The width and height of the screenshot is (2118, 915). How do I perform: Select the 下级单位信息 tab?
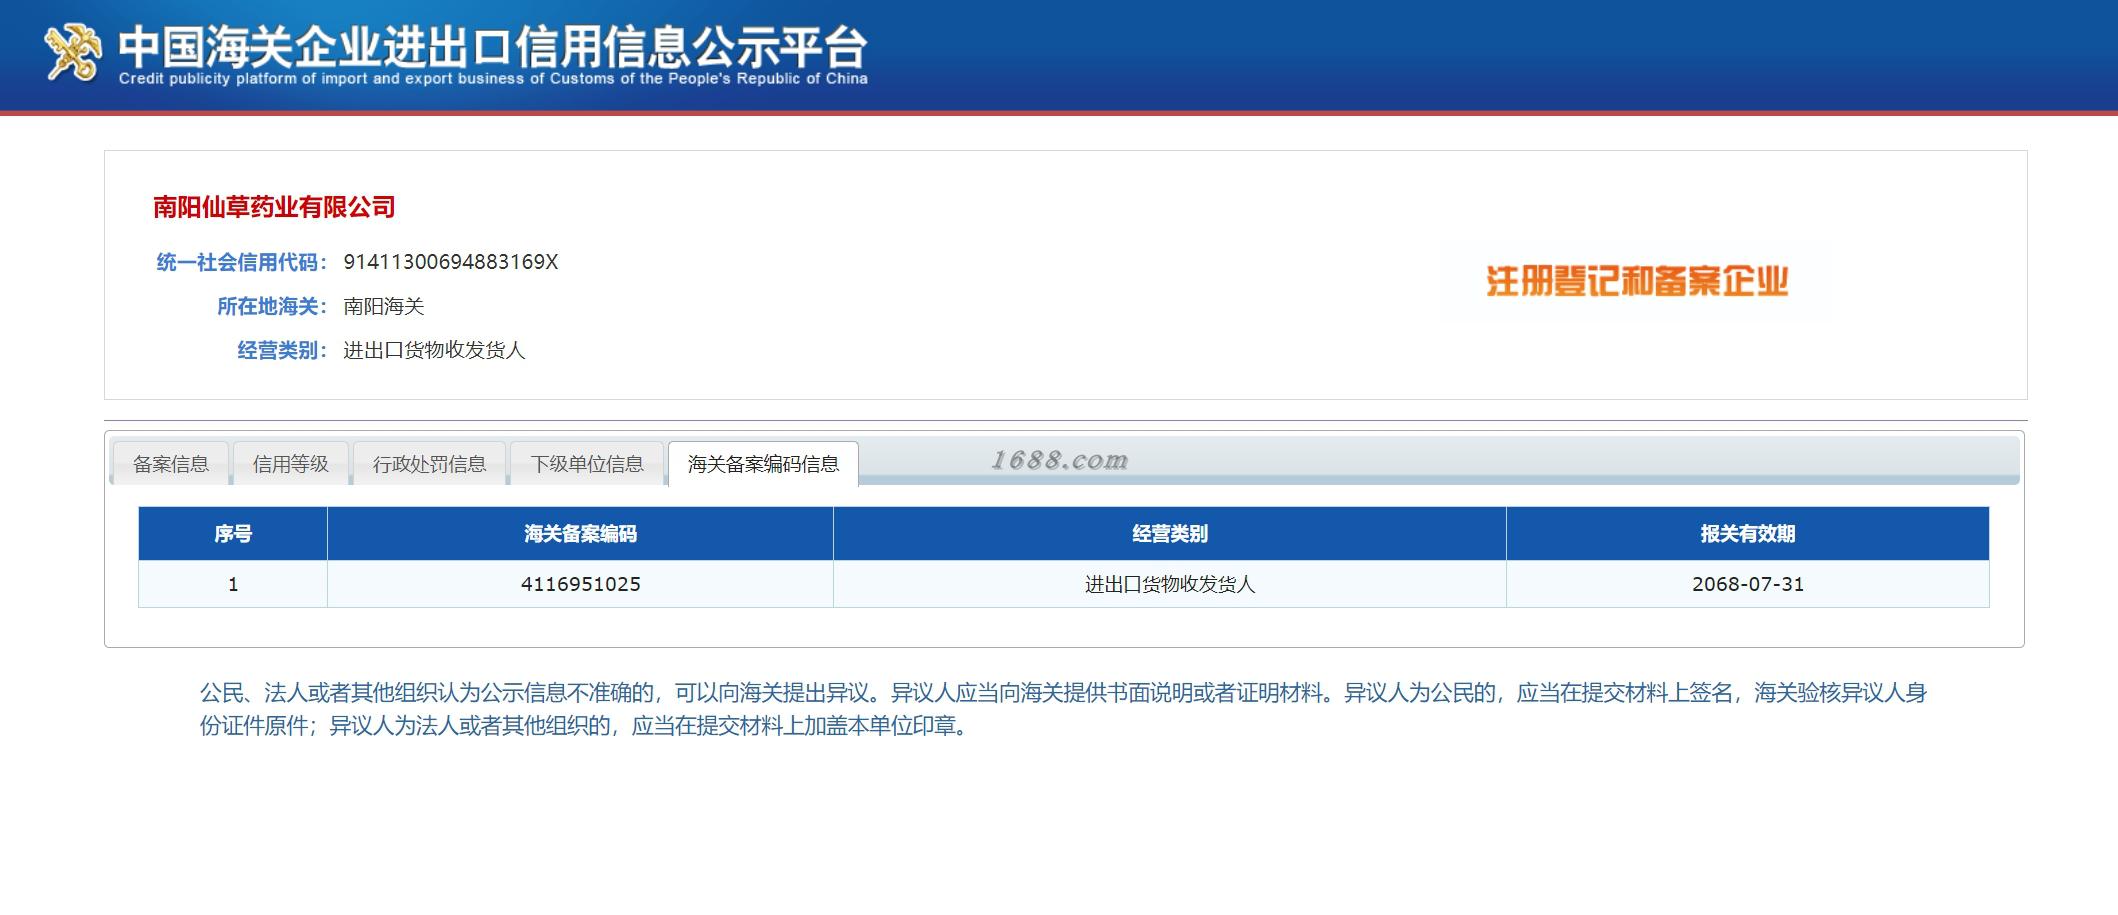coord(587,463)
